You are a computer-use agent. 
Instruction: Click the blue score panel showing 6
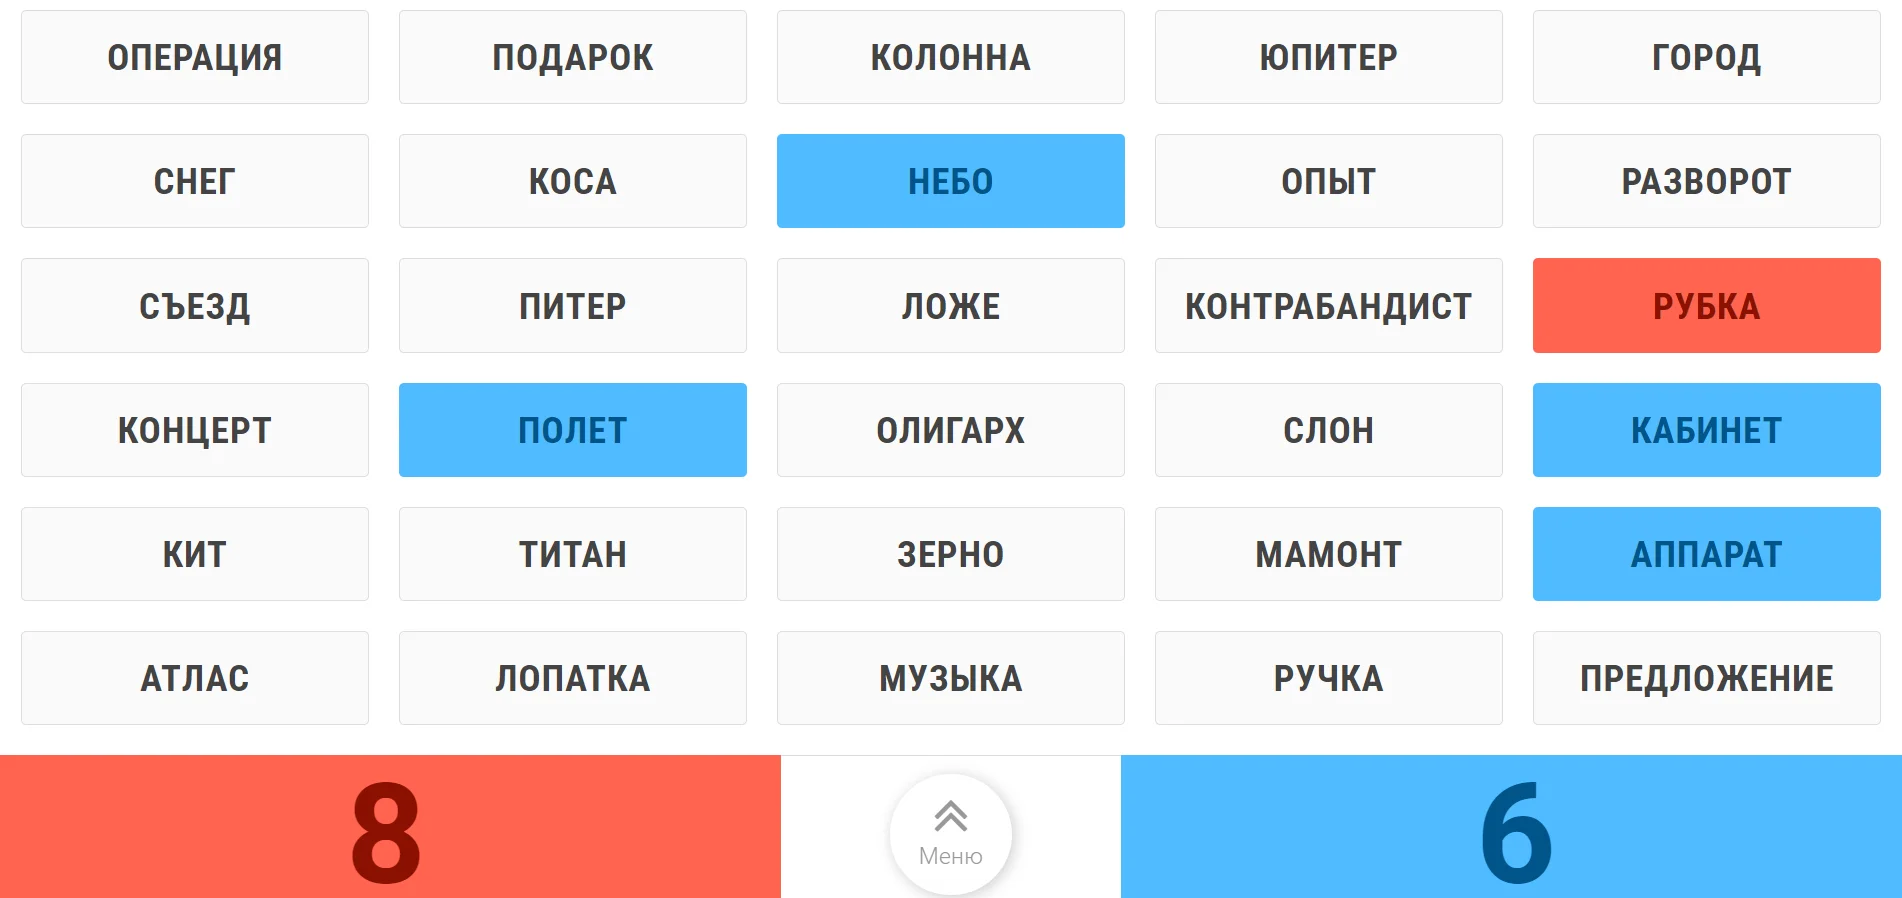tap(1510, 826)
